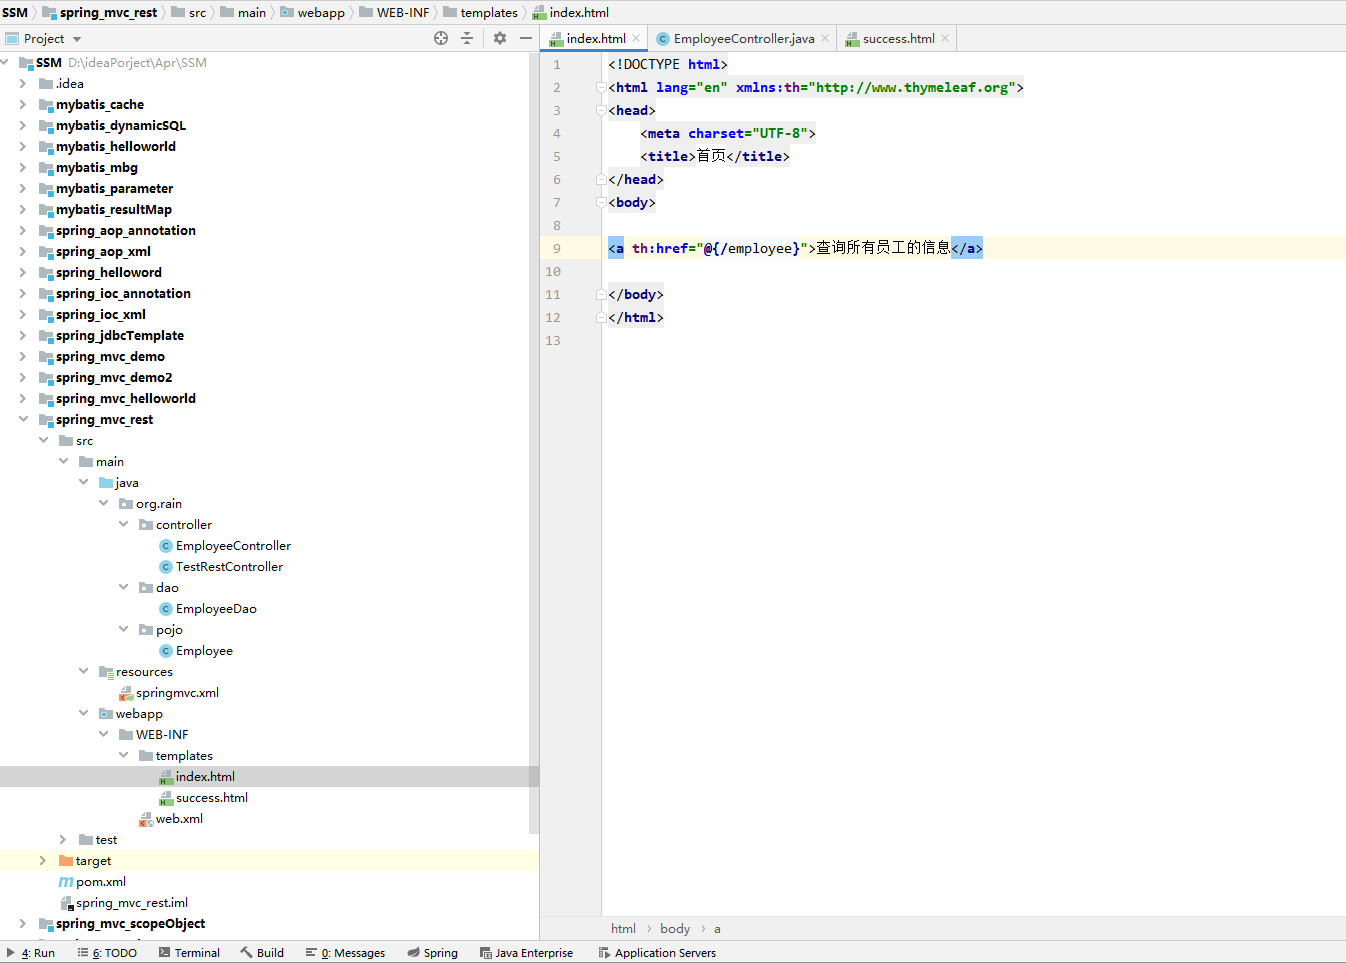The width and height of the screenshot is (1346, 963).
Task: Open Project panel settings gear
Action: pyautogui.click(x=500, y=38)
